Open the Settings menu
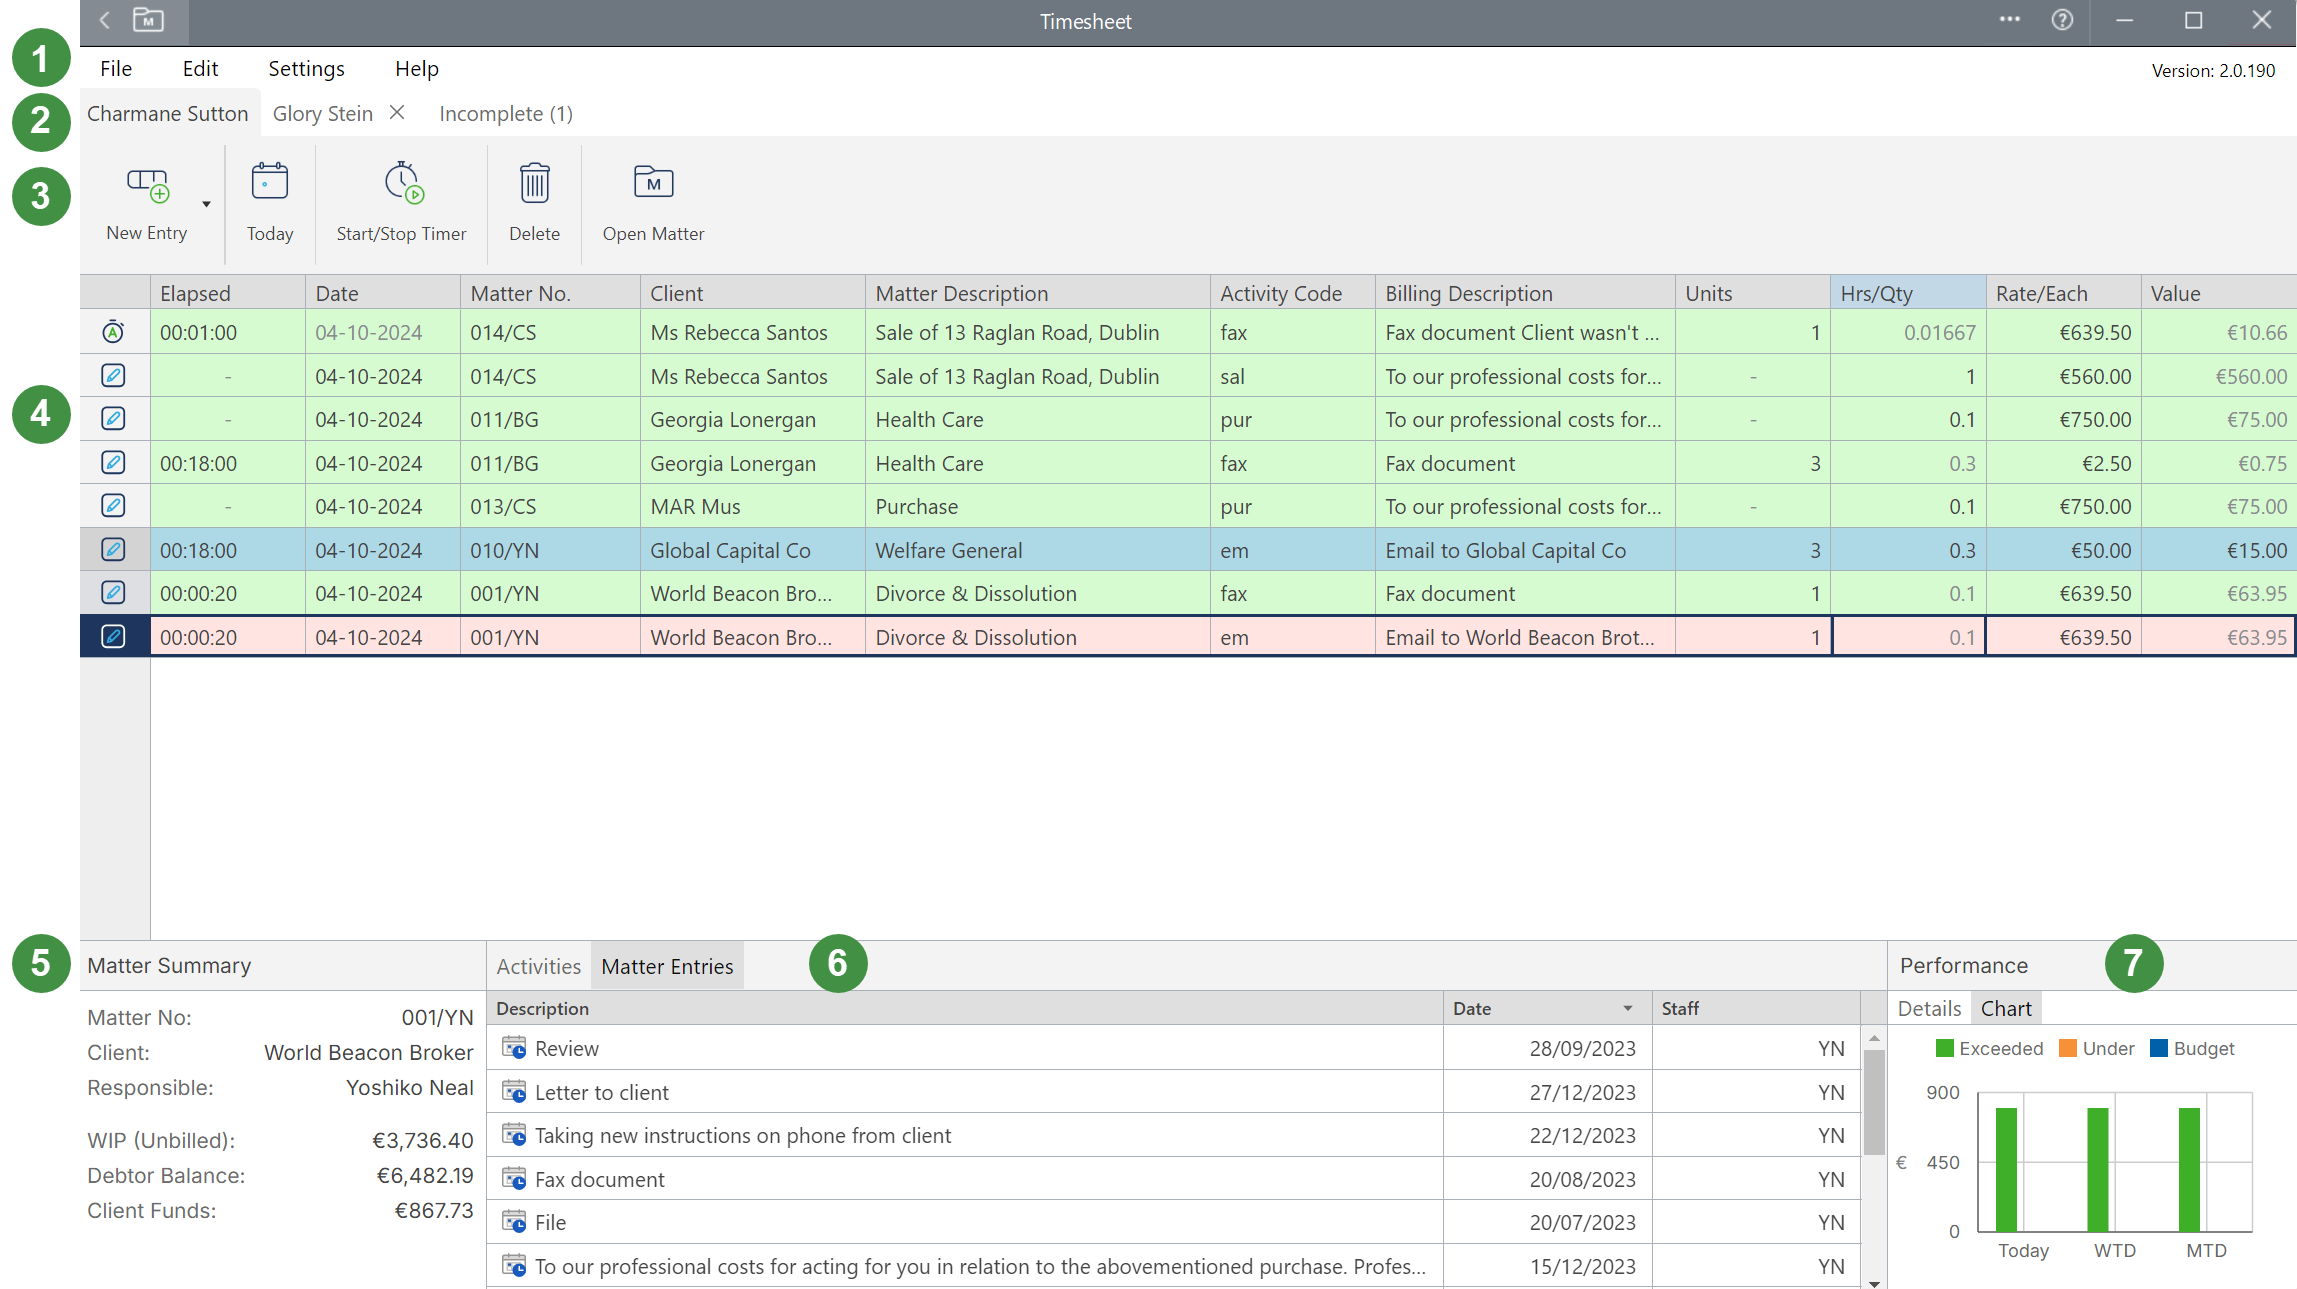The width and height of the screenshot is (2297, 1289). [x=306, y=68]
